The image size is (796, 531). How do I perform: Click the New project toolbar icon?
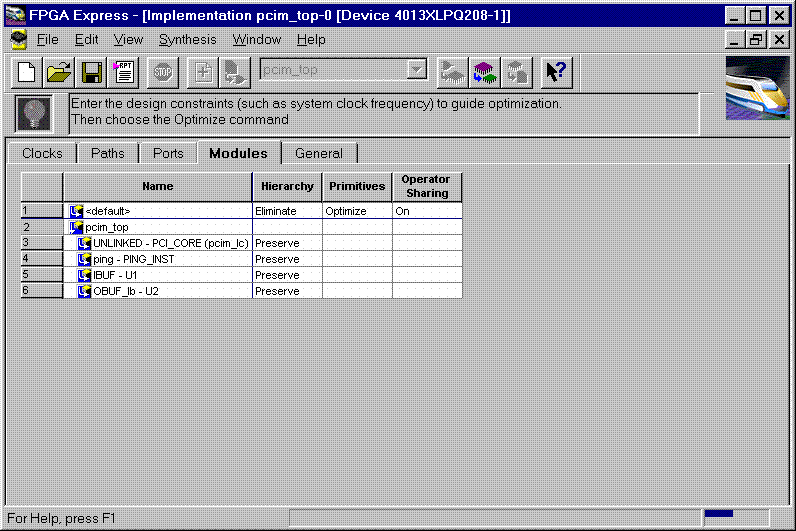pos(28,72)
